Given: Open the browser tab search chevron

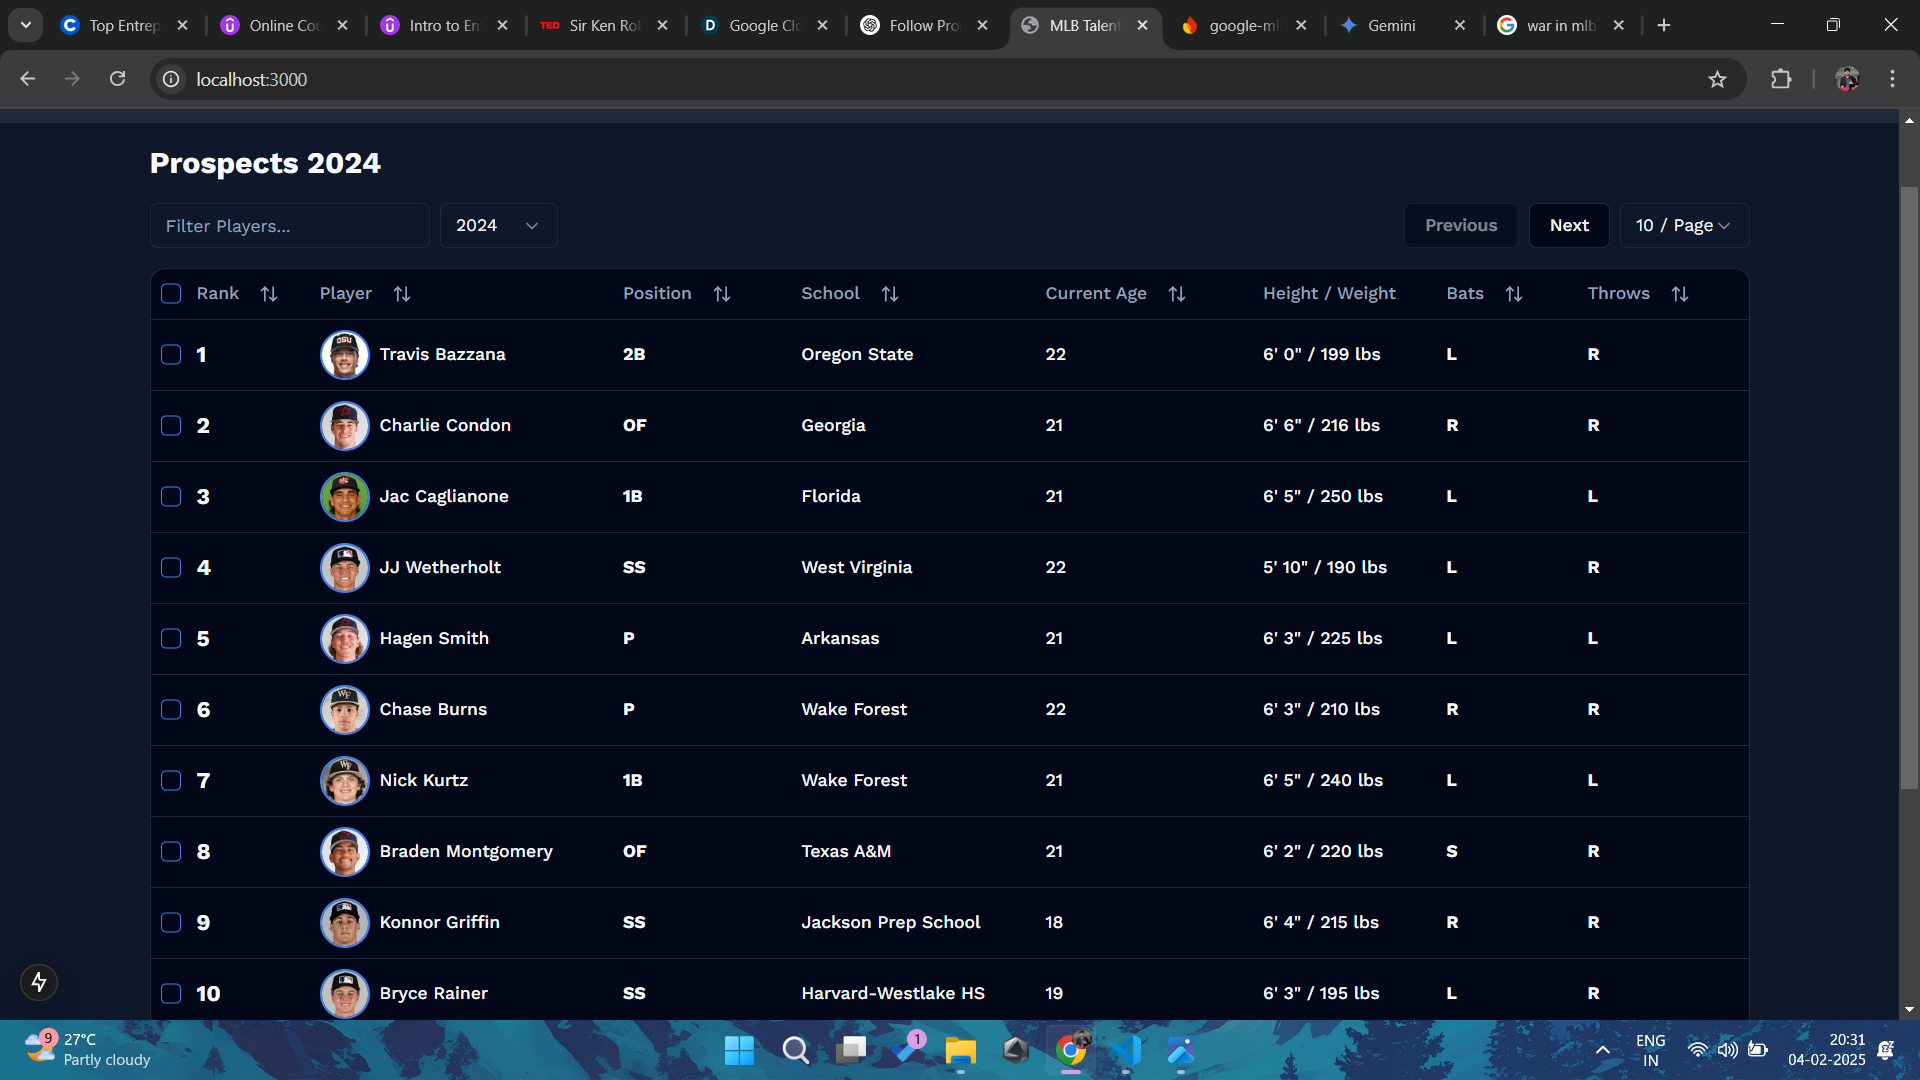Looking at the screenshot, I should click(25, 25).
